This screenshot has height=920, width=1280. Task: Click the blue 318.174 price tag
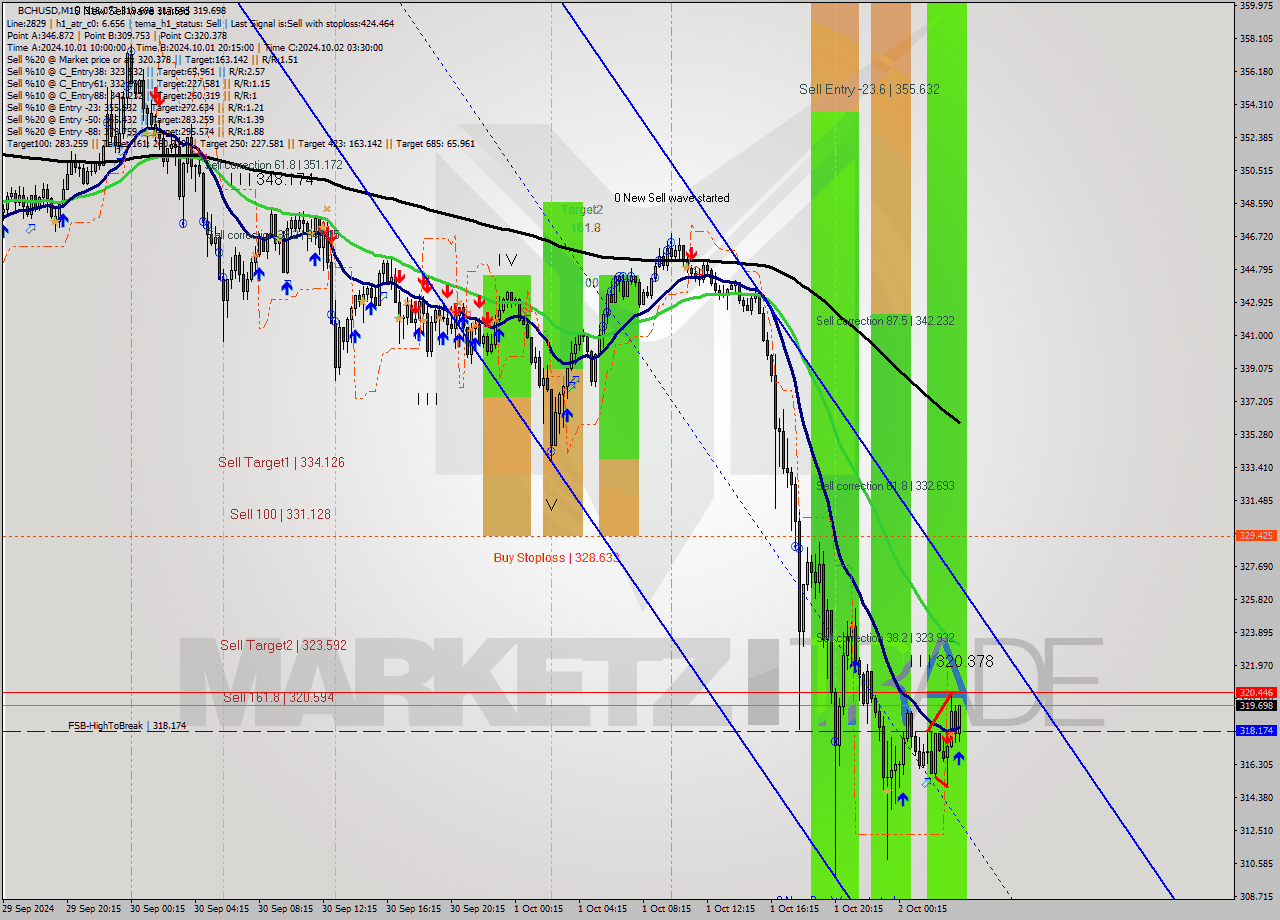[1256, 731]
